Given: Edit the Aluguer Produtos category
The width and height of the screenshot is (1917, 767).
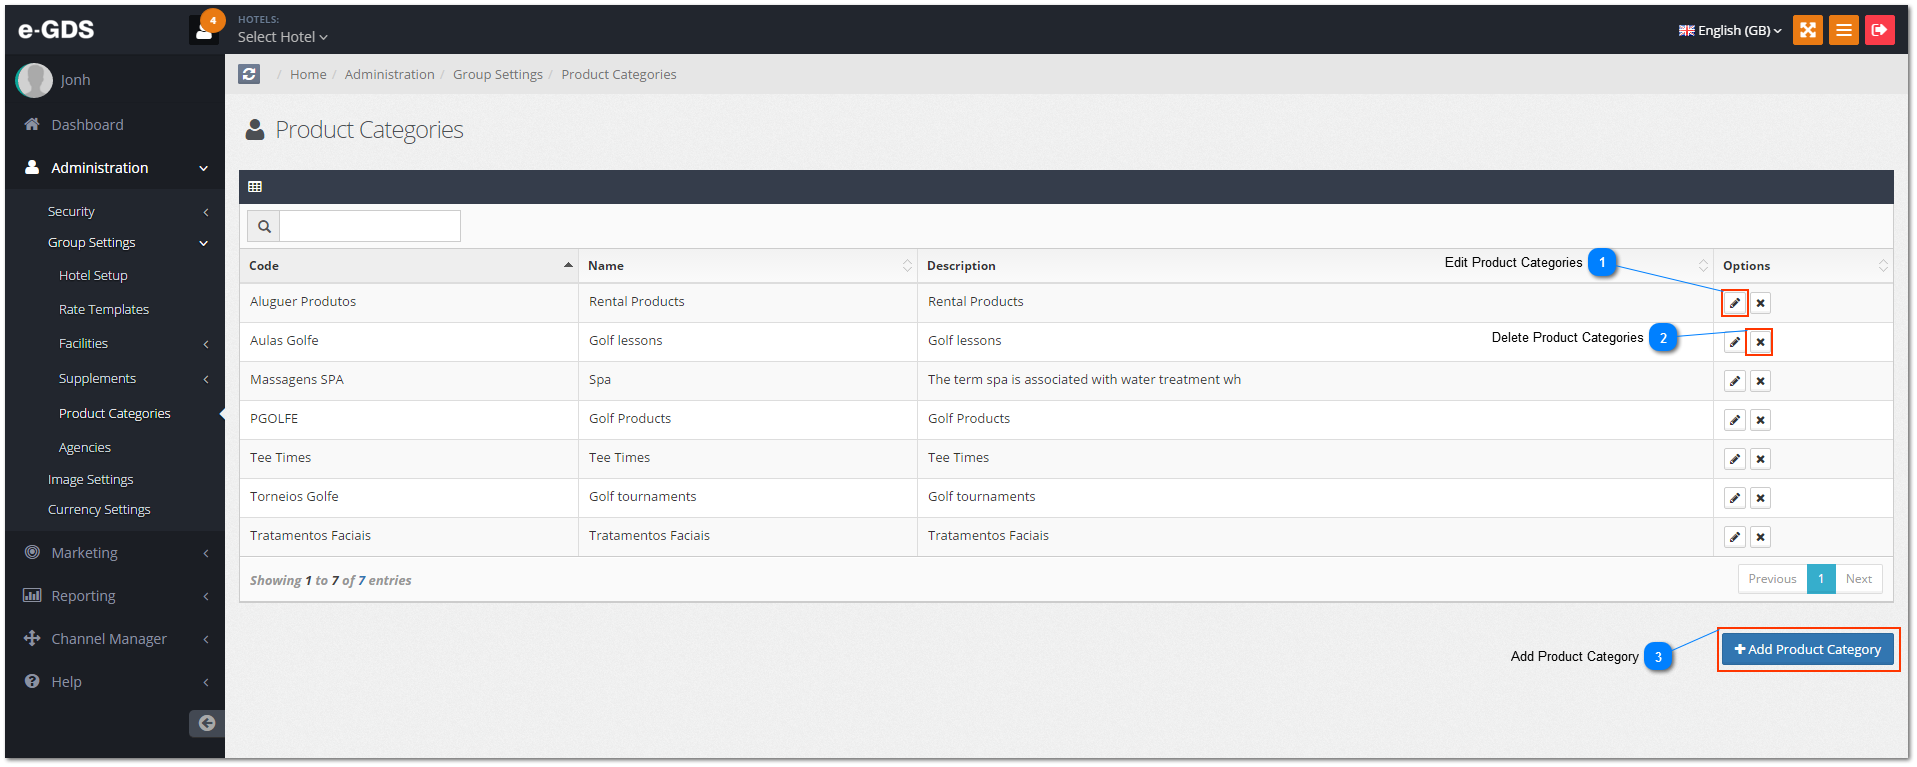Looking at the screenshot, I should click(x=1735, y=303).
